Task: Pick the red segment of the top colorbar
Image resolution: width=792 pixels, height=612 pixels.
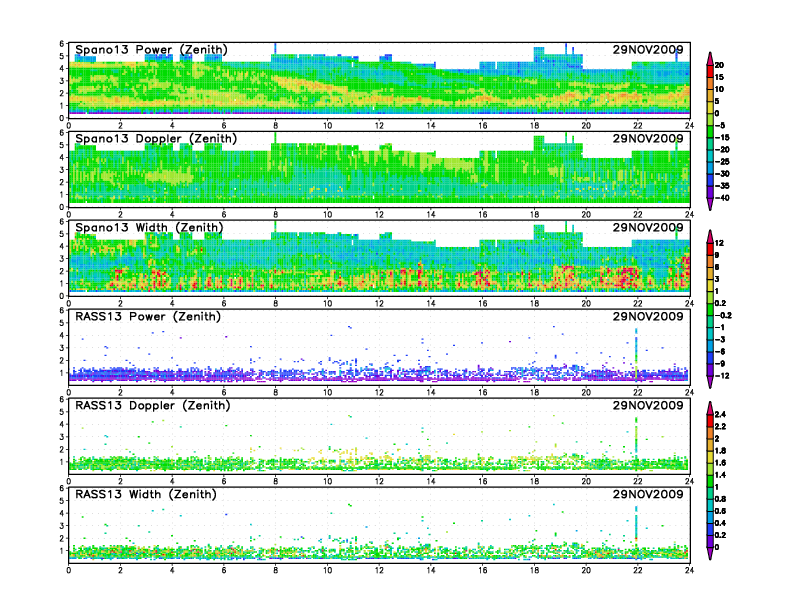Action: (710, 71)
